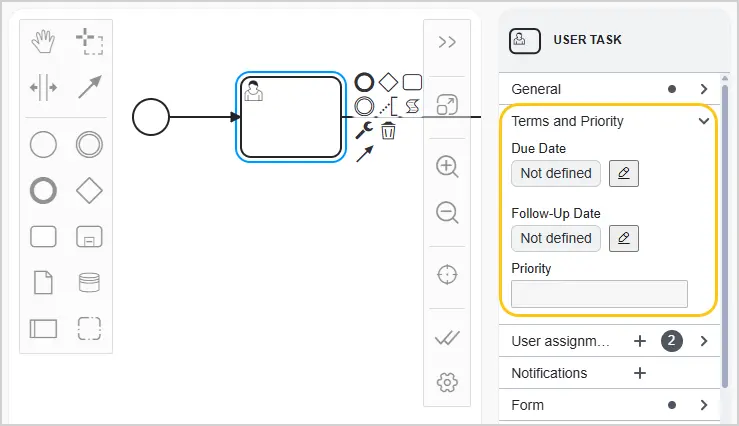Append gateway from context pad
The width and height of the screenshot is (739, 426).
388,82
